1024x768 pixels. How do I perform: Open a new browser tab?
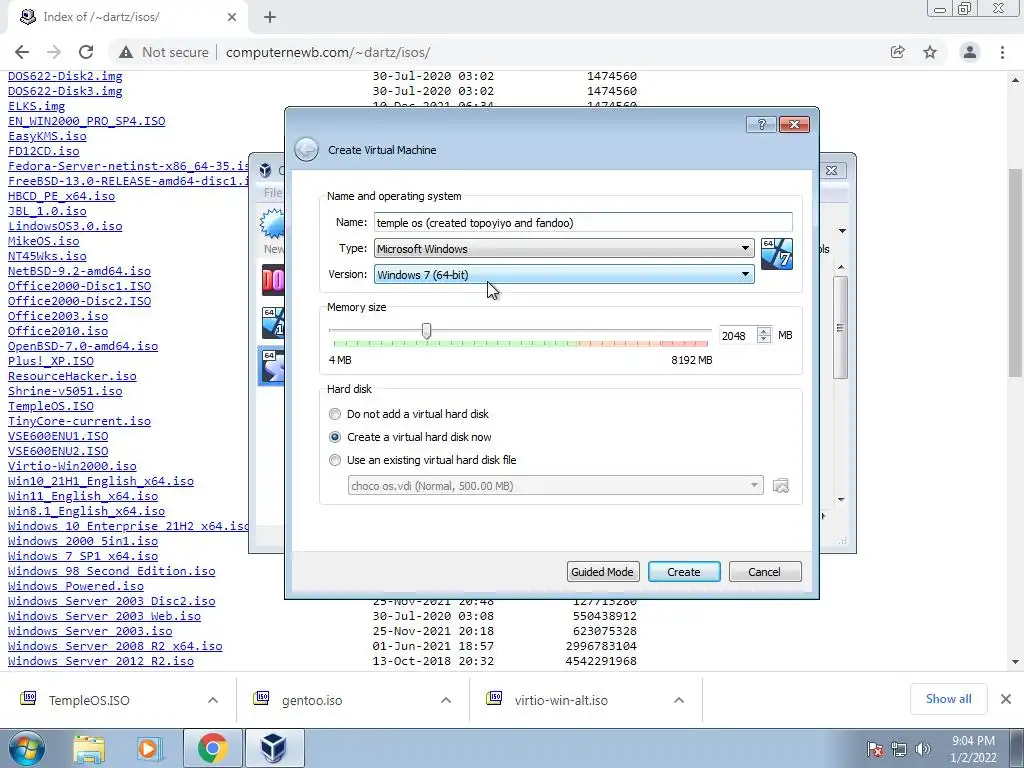click(270, 17)
